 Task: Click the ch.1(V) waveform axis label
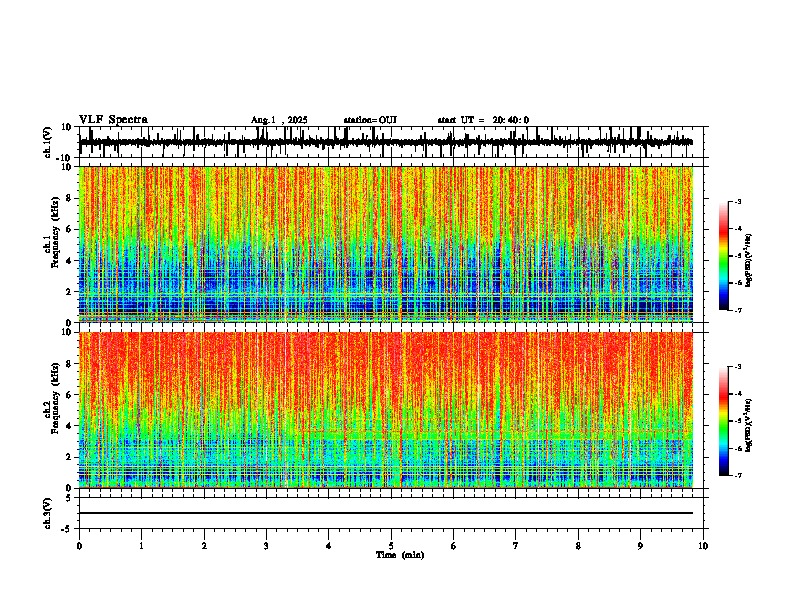click(x=48, y=142)
